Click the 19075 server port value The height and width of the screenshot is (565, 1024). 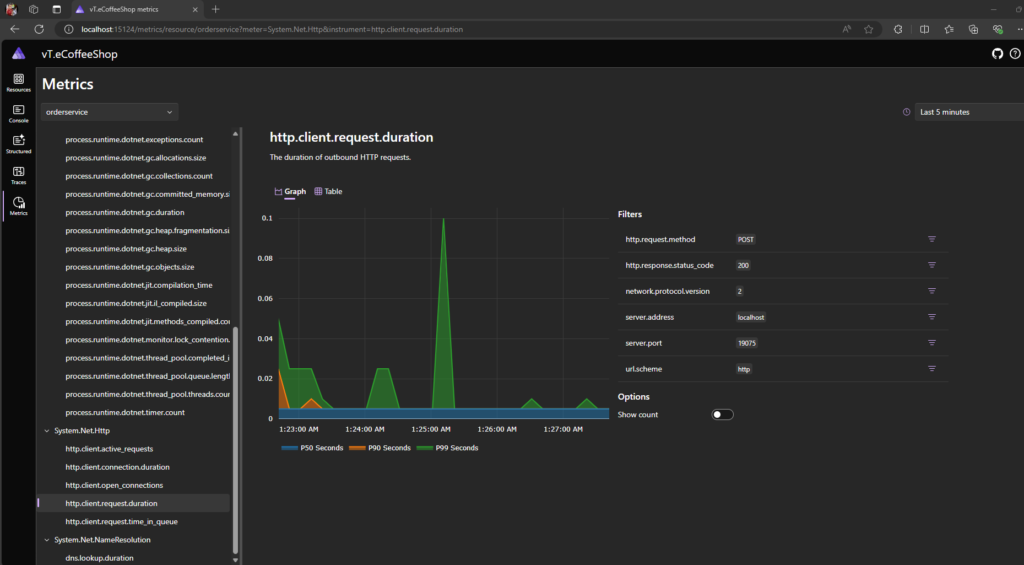coord(746,343)
